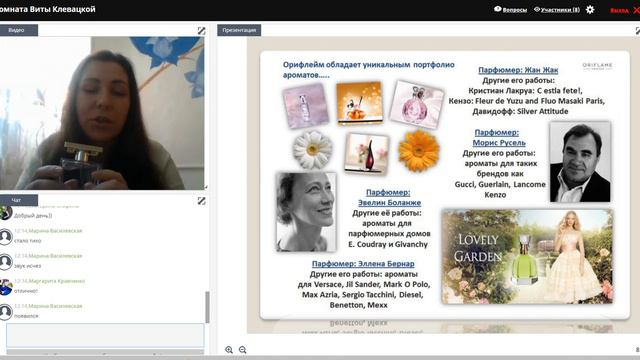Click the room title 'Комната Виты Клевацкой'
The image size is (640, 360).
tap(48, 9)
